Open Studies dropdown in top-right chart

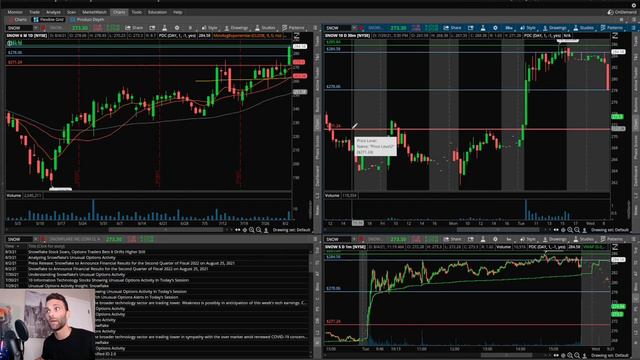coord(584,28)
